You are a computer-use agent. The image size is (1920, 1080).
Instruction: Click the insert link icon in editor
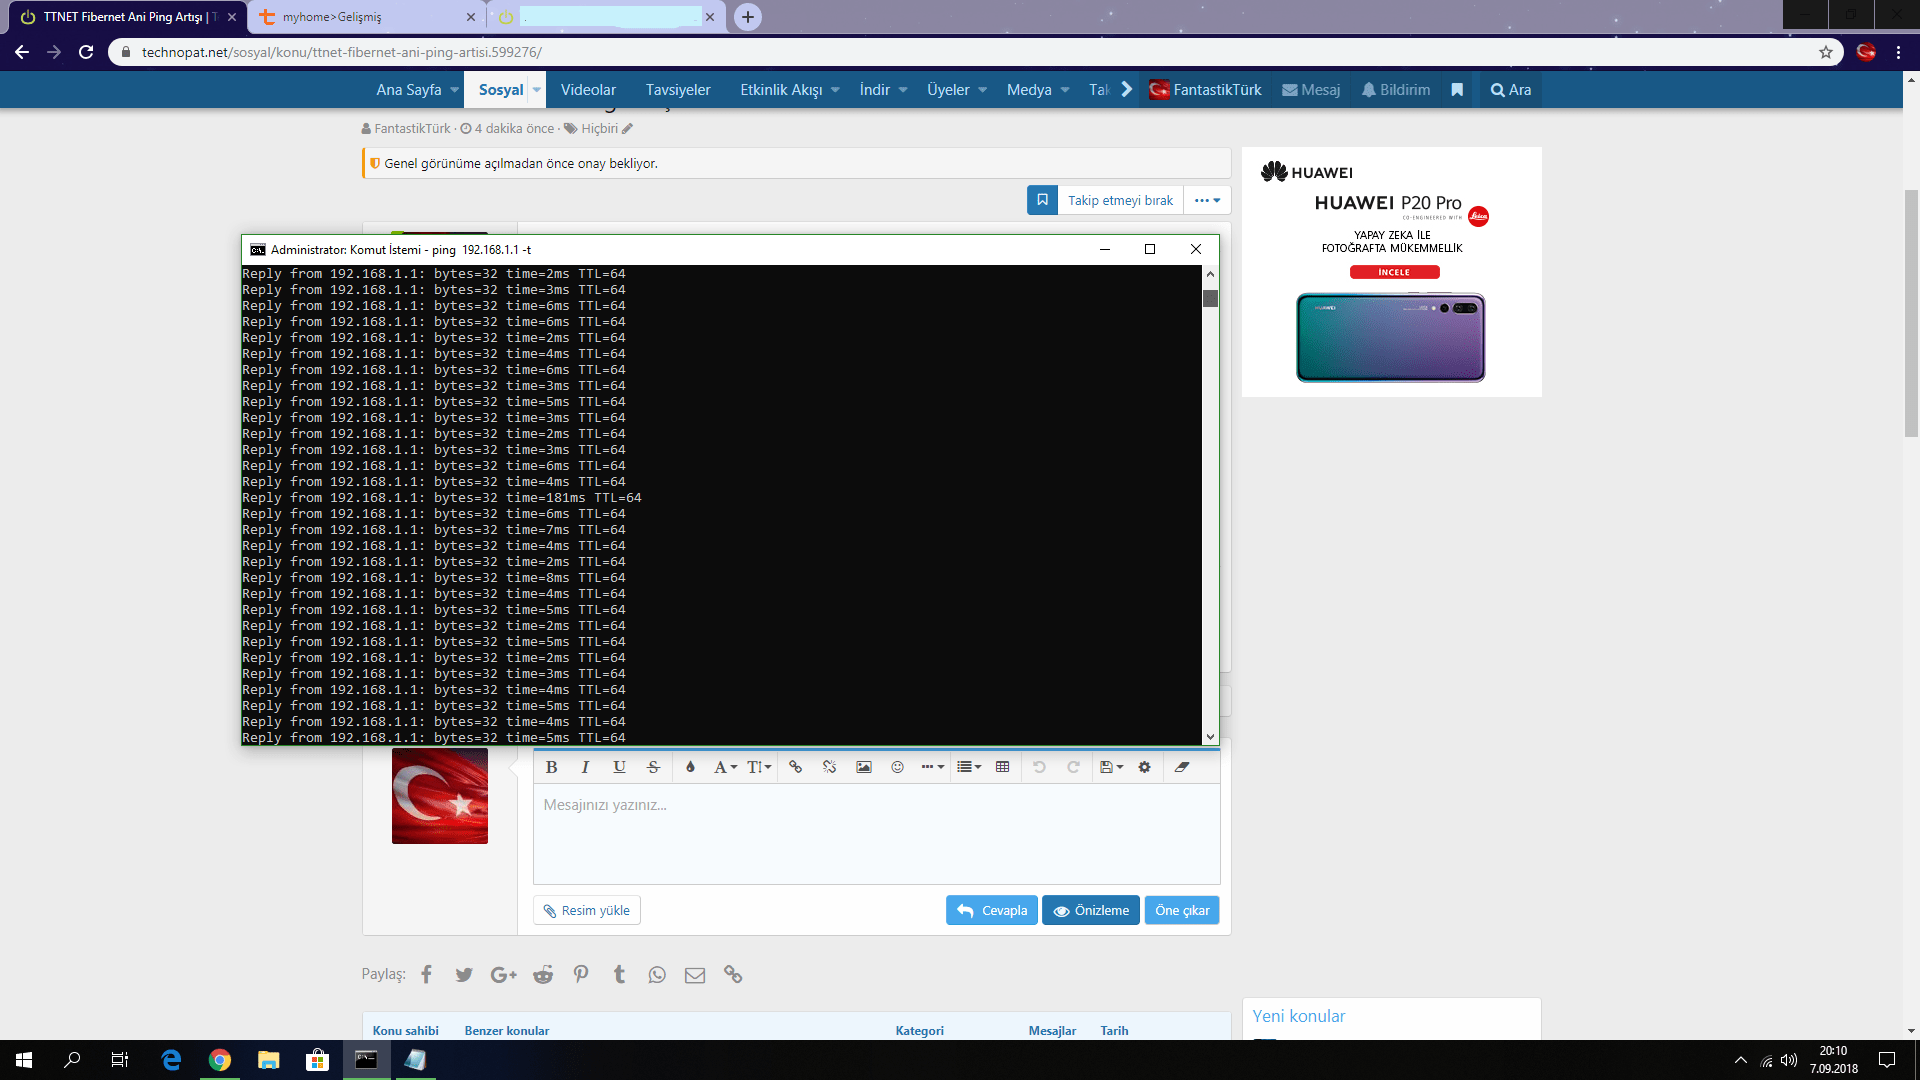click(795, 767)
